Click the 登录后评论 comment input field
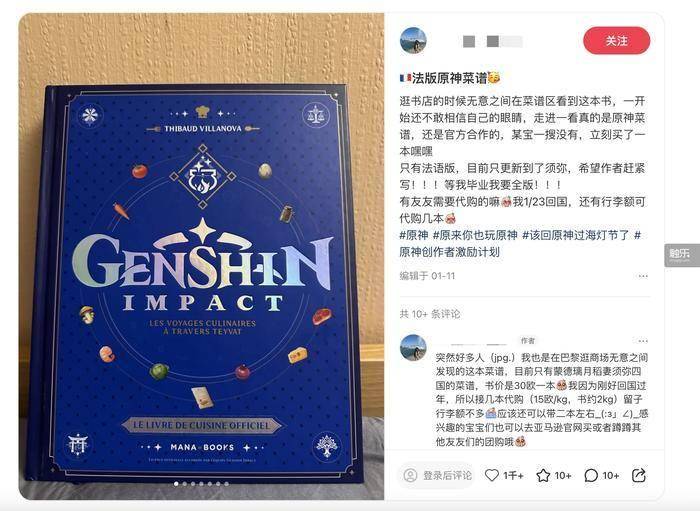The width and height of the screenshot is (700, 511). (x=436, y=475)
